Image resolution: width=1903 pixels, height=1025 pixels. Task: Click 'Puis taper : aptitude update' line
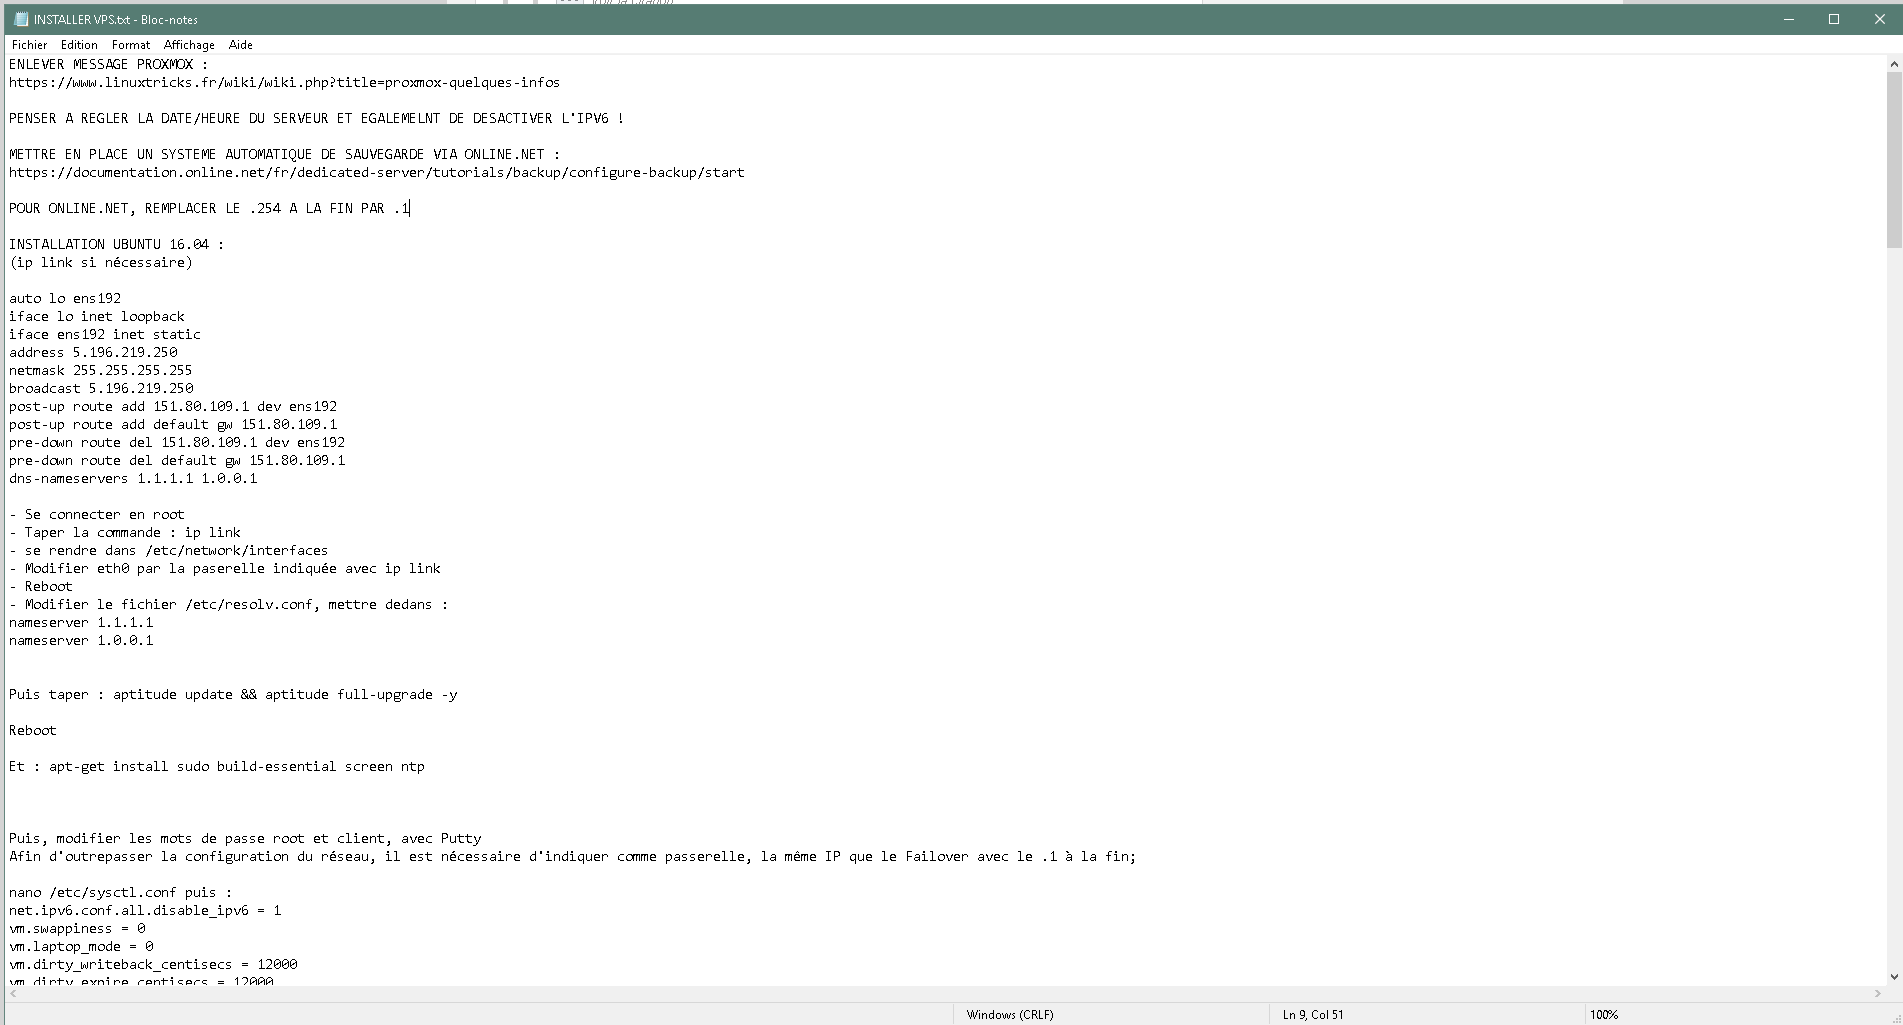233,695
